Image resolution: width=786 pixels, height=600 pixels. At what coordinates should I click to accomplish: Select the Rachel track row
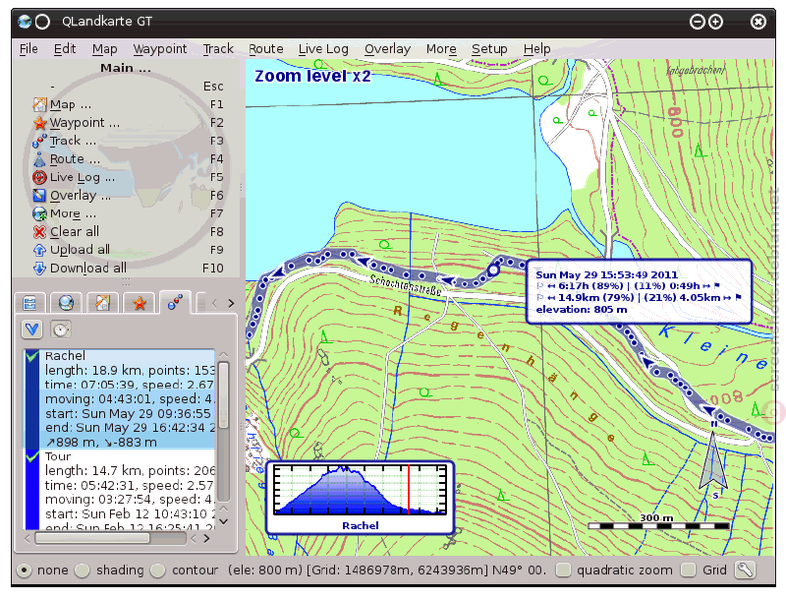pyautogui.click(x=119, y=399)
